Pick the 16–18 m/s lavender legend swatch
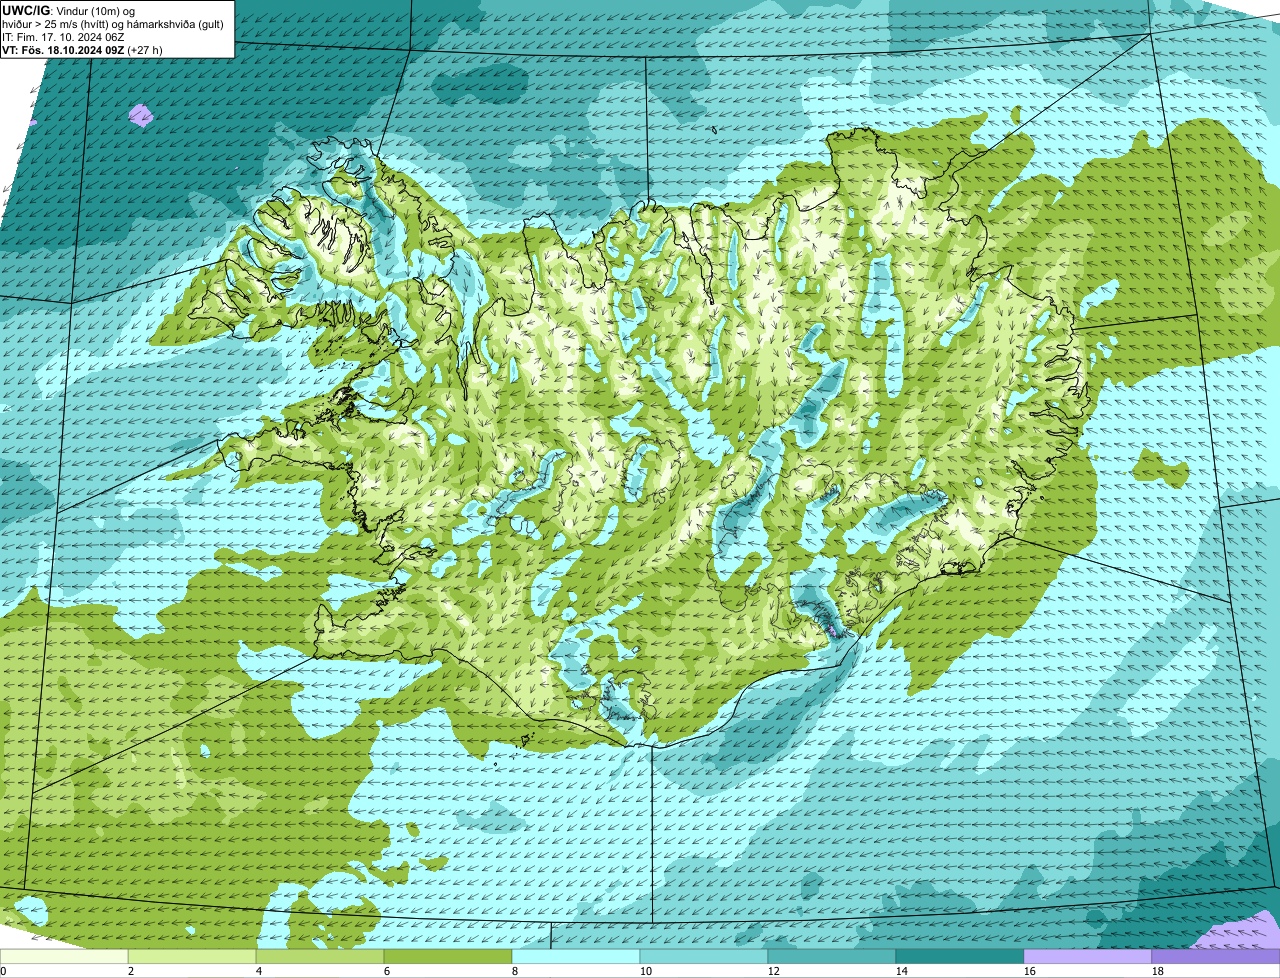Image resolution: width=1280 pixels, height=978 pixels. coord(1088,957)
